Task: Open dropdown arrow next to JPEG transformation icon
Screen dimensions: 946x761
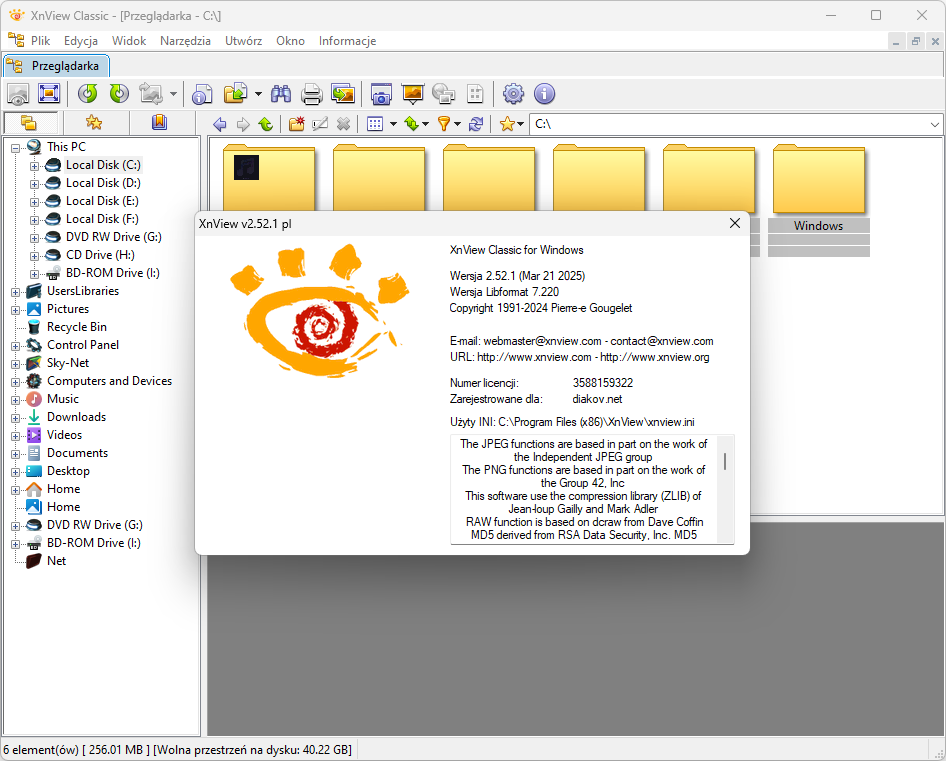Action: (x=173, y=94)
